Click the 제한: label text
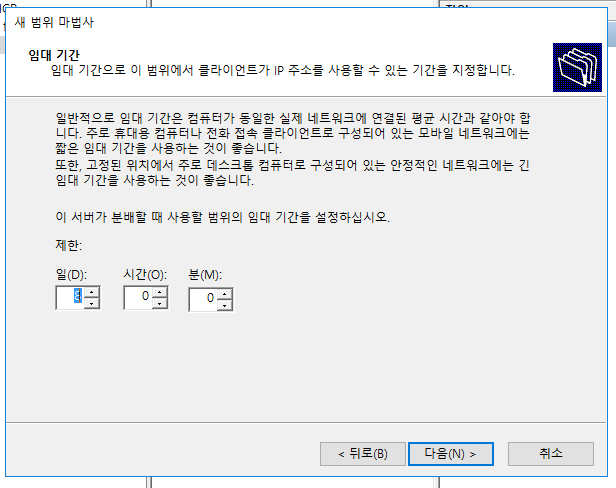616x488 pixels. [x=69, y=246]
